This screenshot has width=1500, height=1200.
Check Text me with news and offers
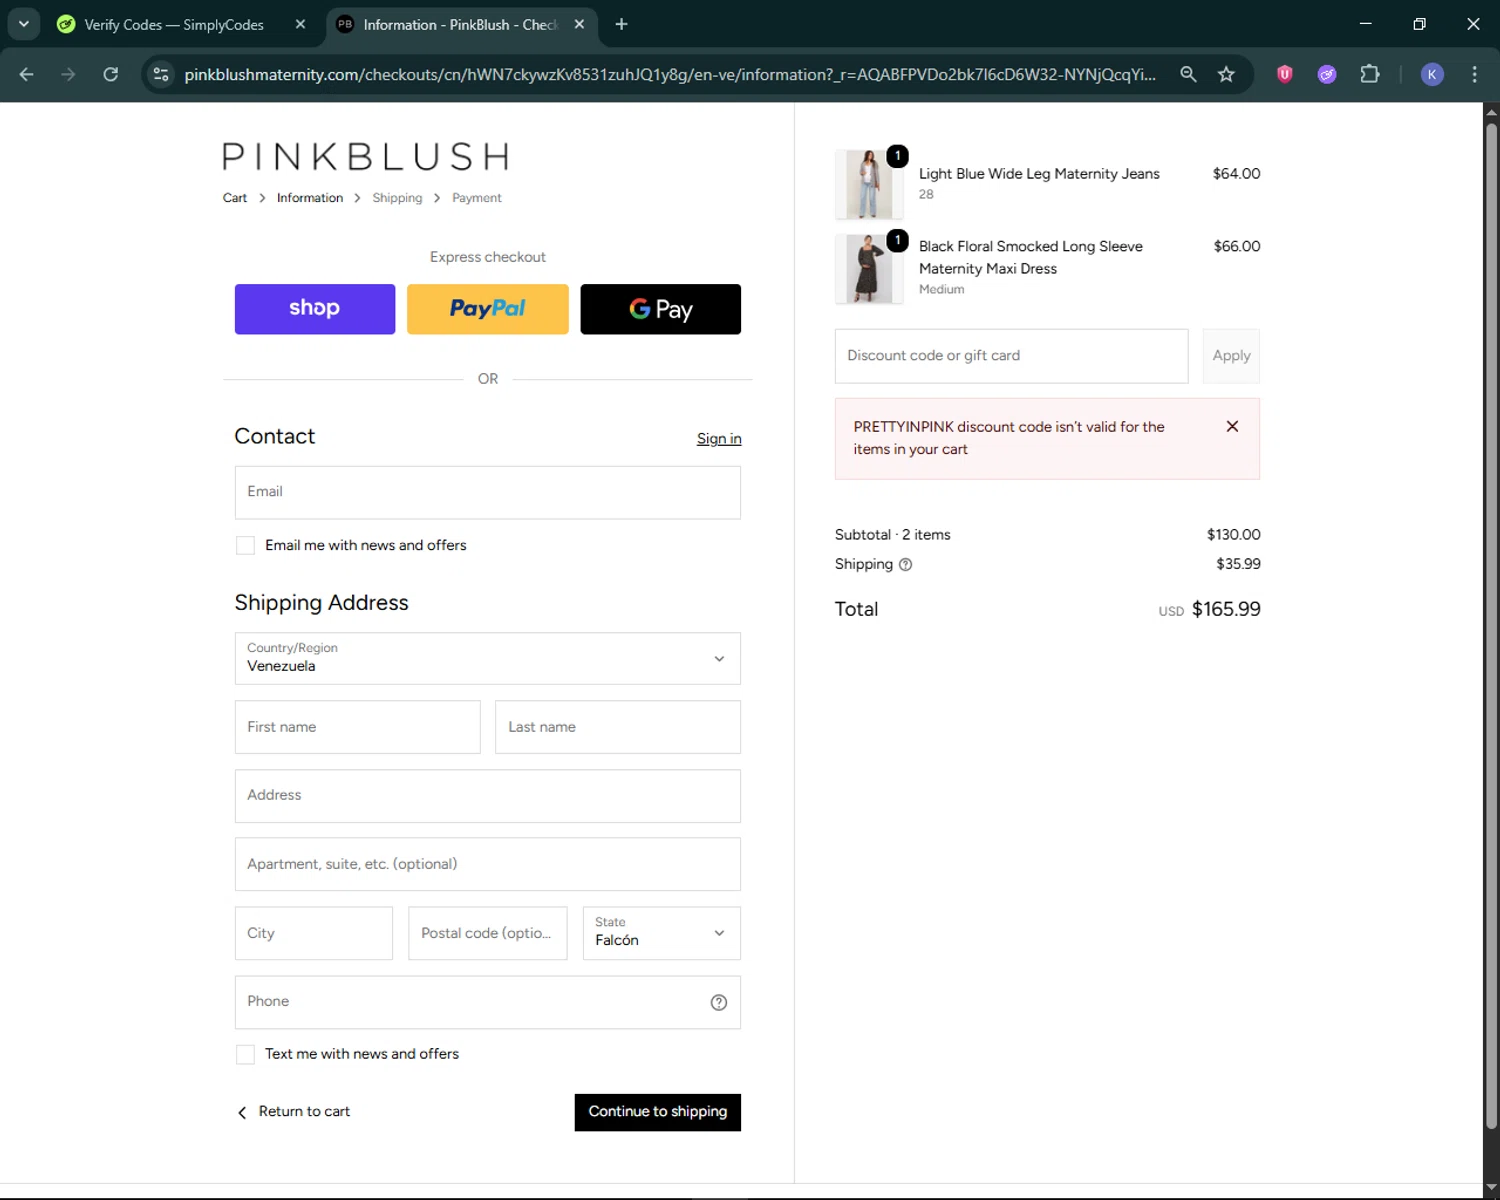[245, 1054]
